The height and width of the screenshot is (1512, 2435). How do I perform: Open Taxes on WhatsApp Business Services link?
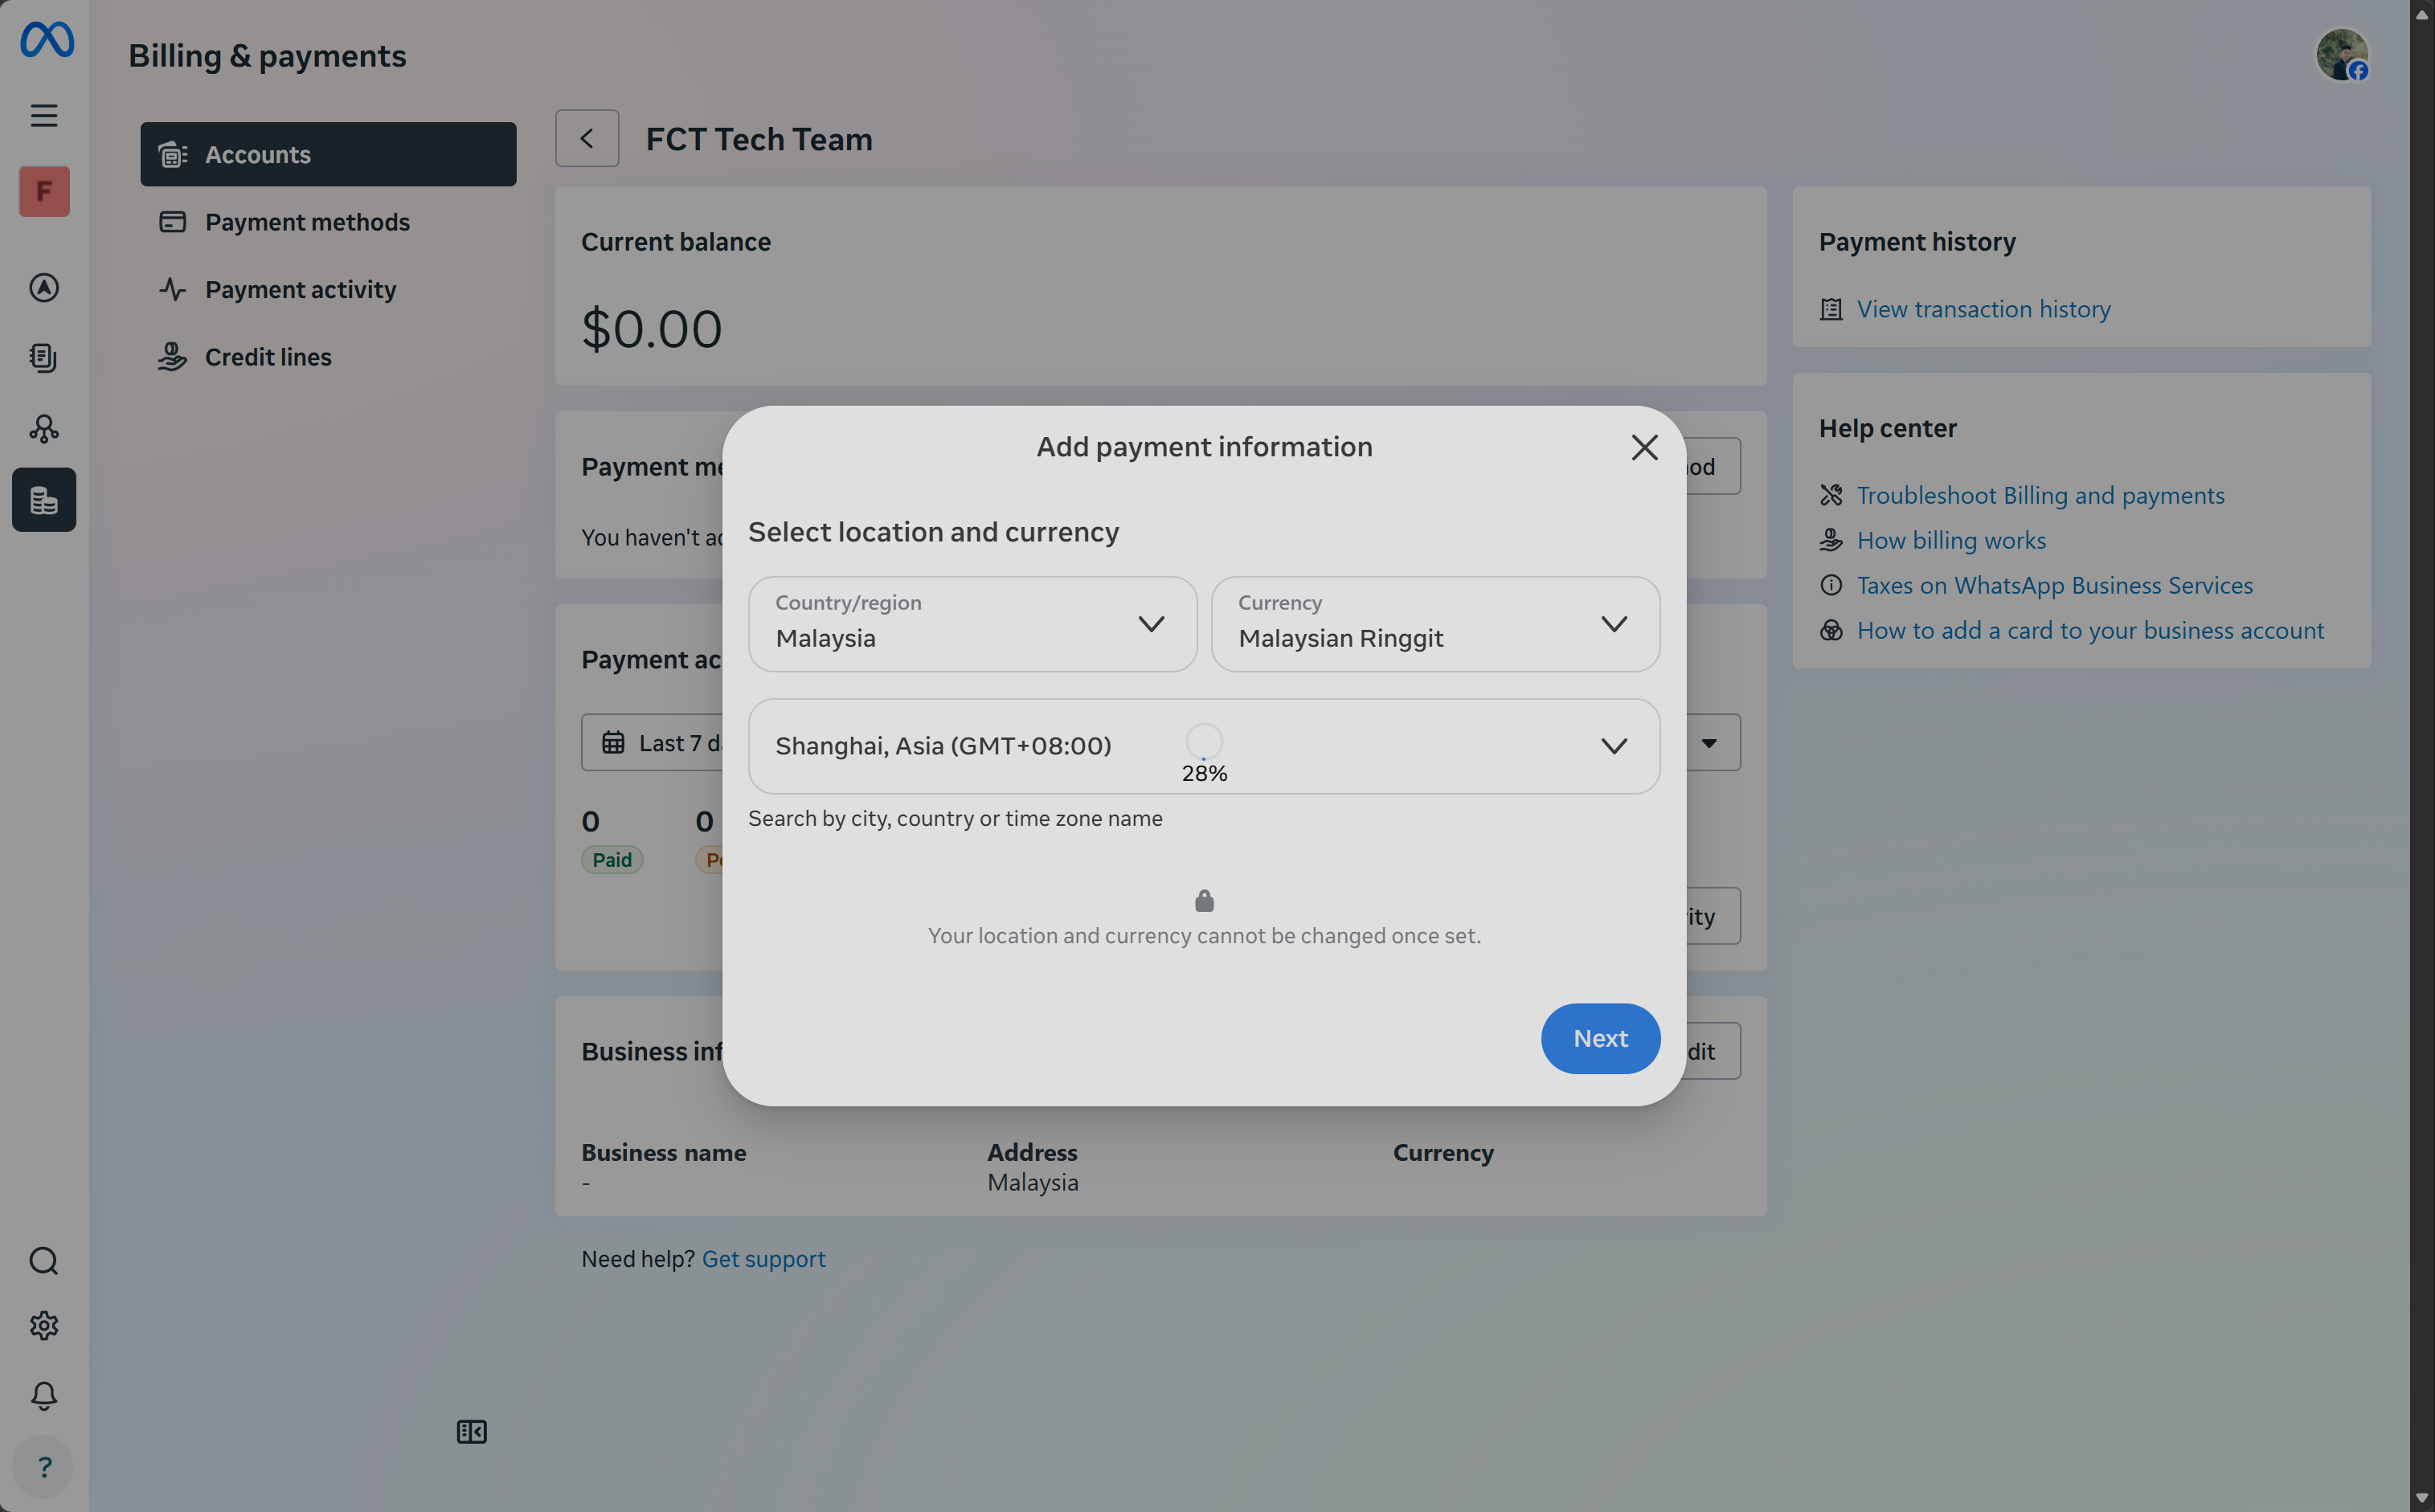point(2055,585)
